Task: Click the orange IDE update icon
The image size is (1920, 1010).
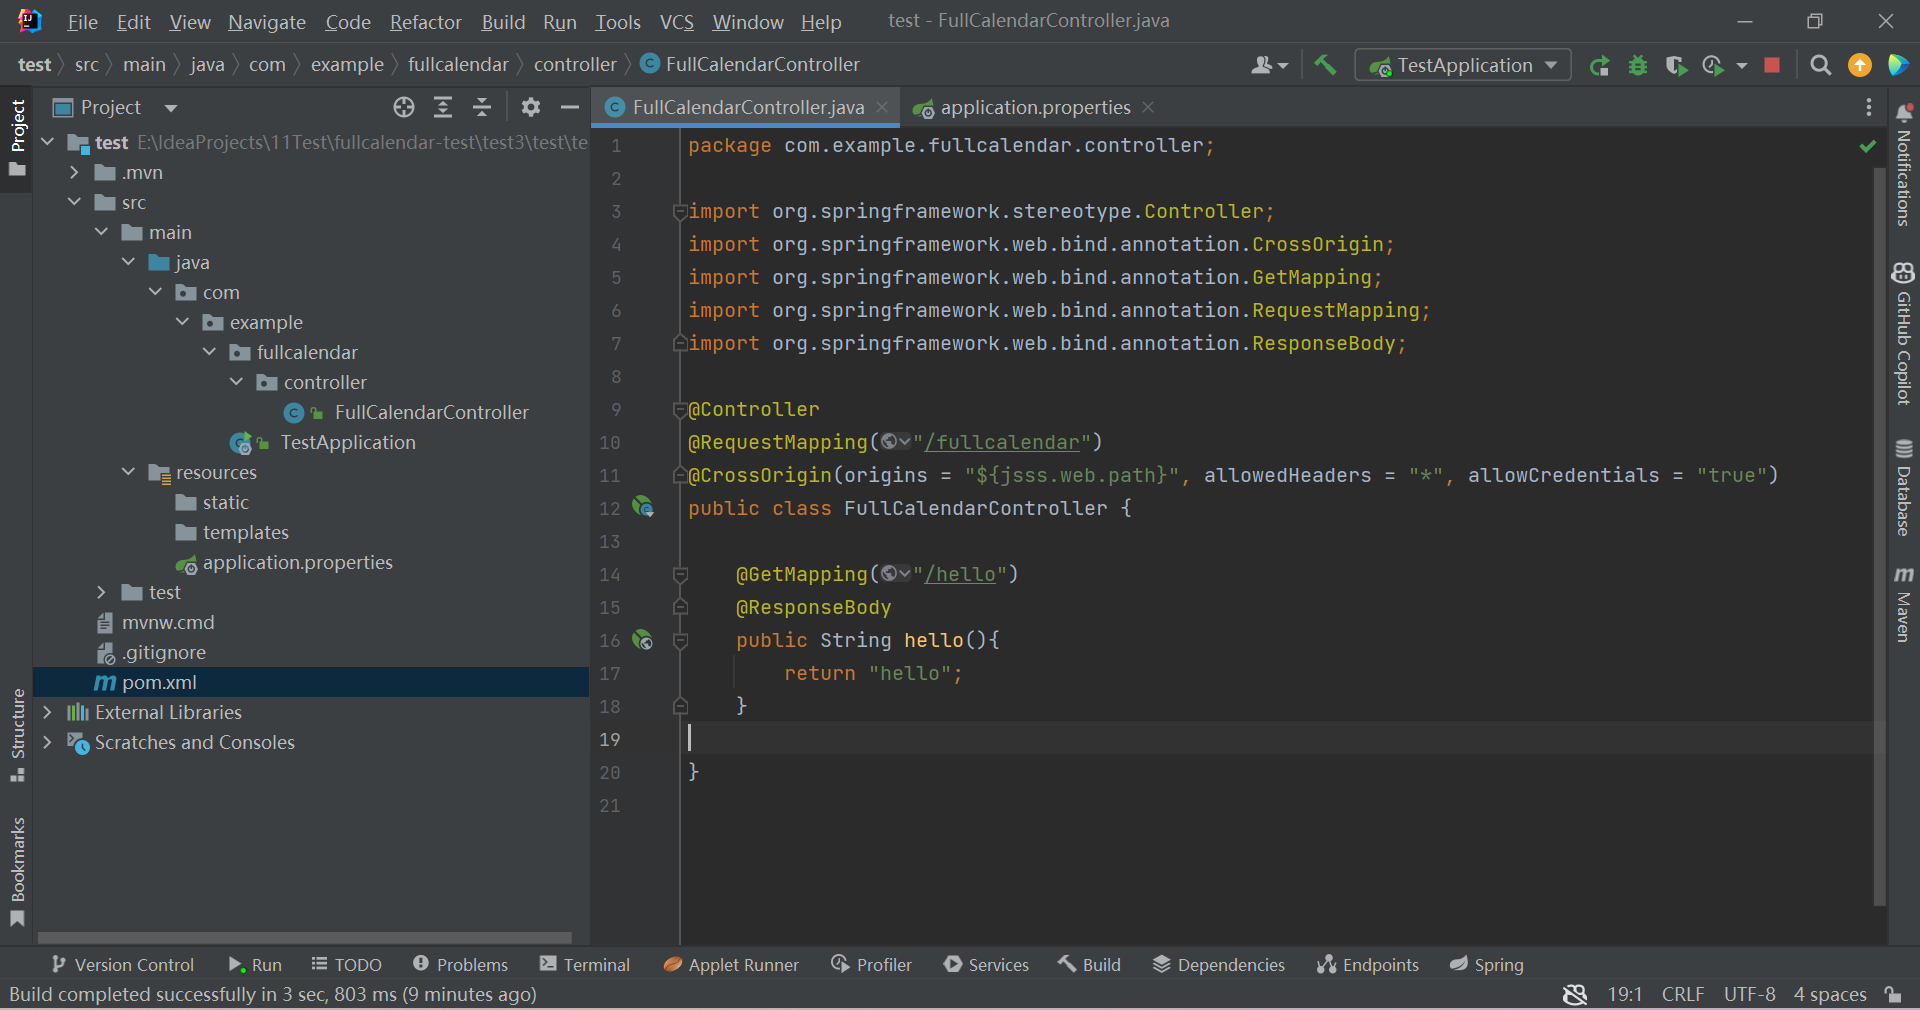Action: point(1860,65)
